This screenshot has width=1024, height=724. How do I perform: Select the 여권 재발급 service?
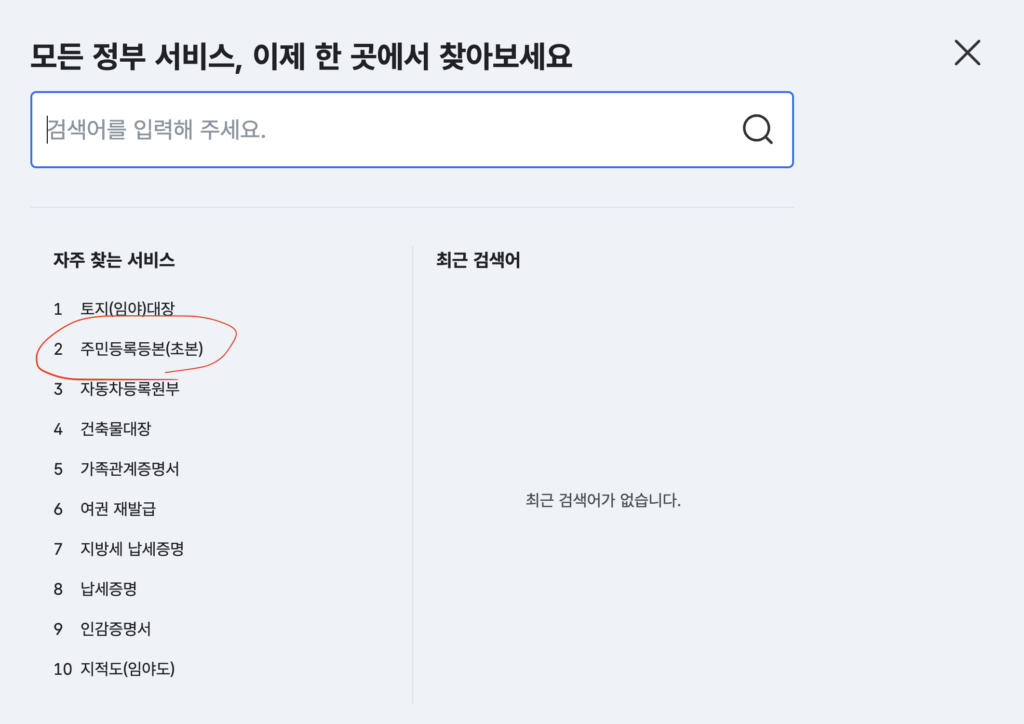click(x=118, y=509)
